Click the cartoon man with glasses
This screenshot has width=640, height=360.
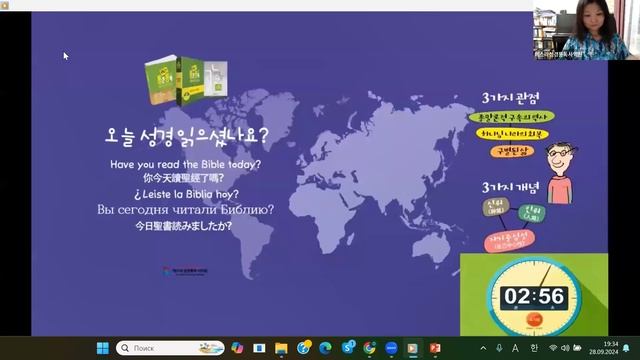click(561, 173)
